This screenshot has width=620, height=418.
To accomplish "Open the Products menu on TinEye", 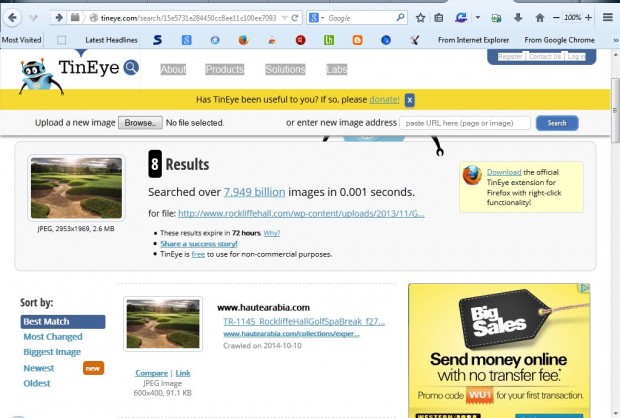I will [x=225, y=70].
